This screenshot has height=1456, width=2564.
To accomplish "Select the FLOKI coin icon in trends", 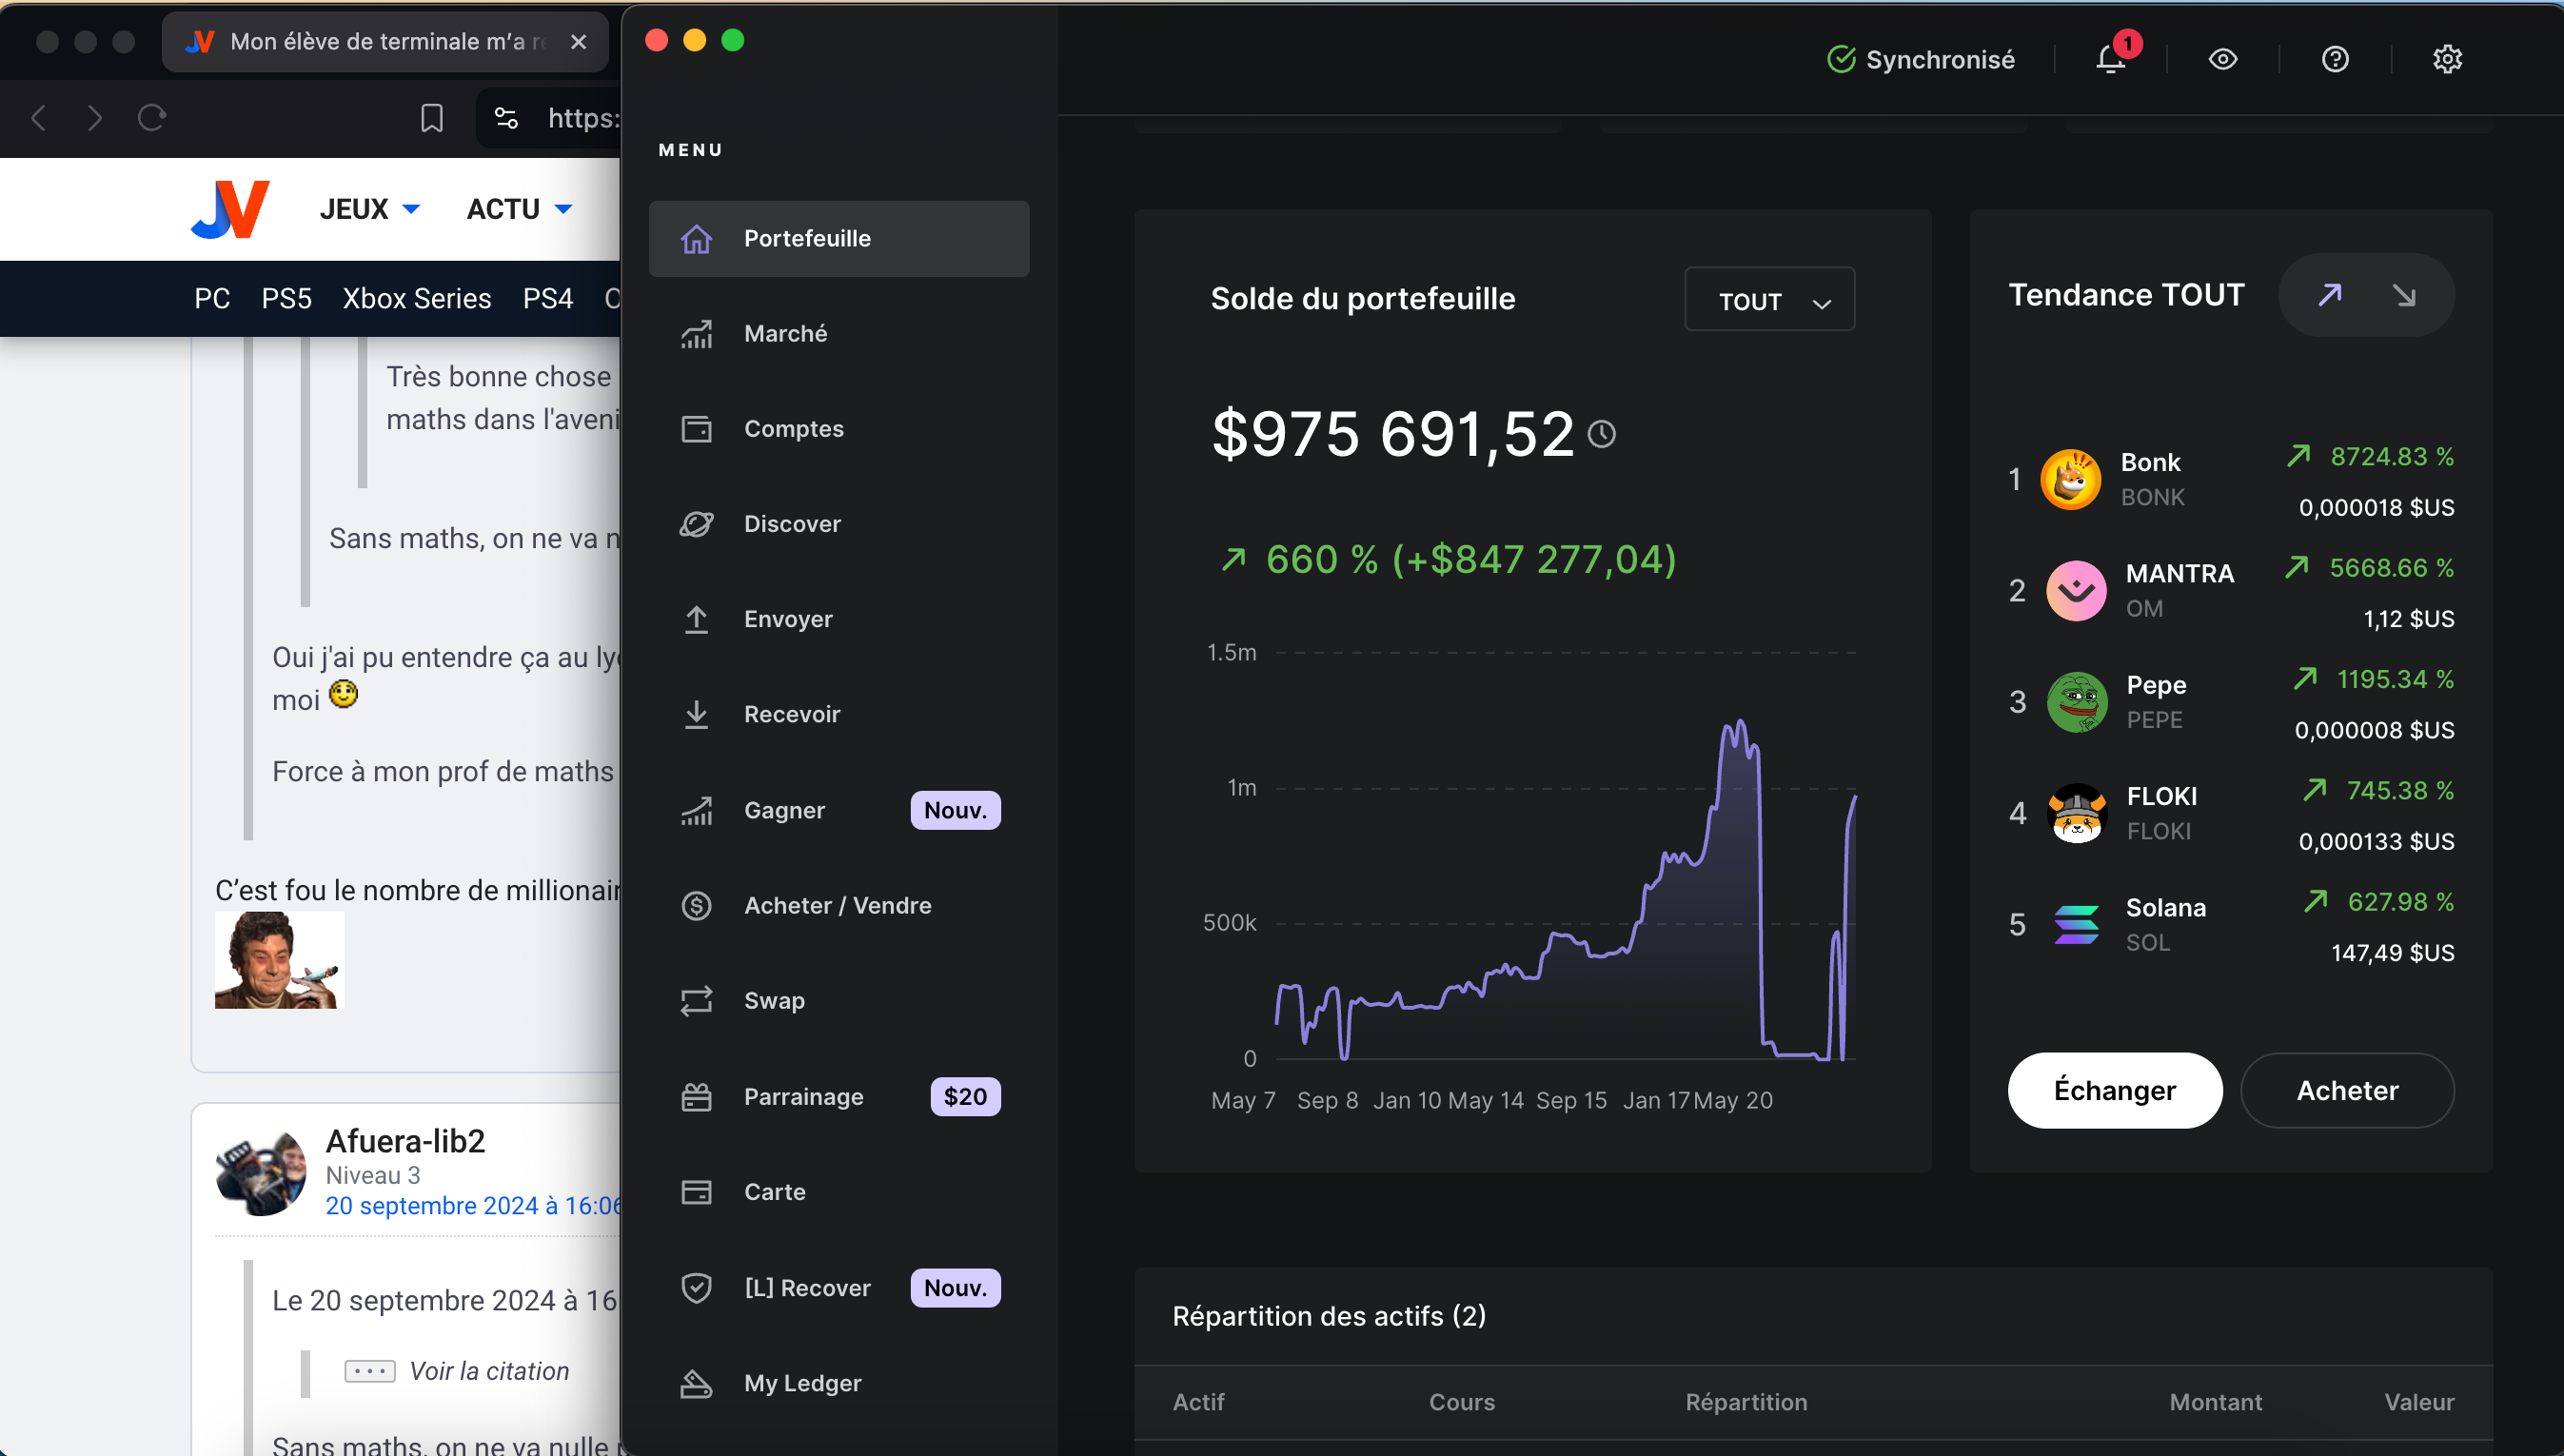I will pos(2076,813).
